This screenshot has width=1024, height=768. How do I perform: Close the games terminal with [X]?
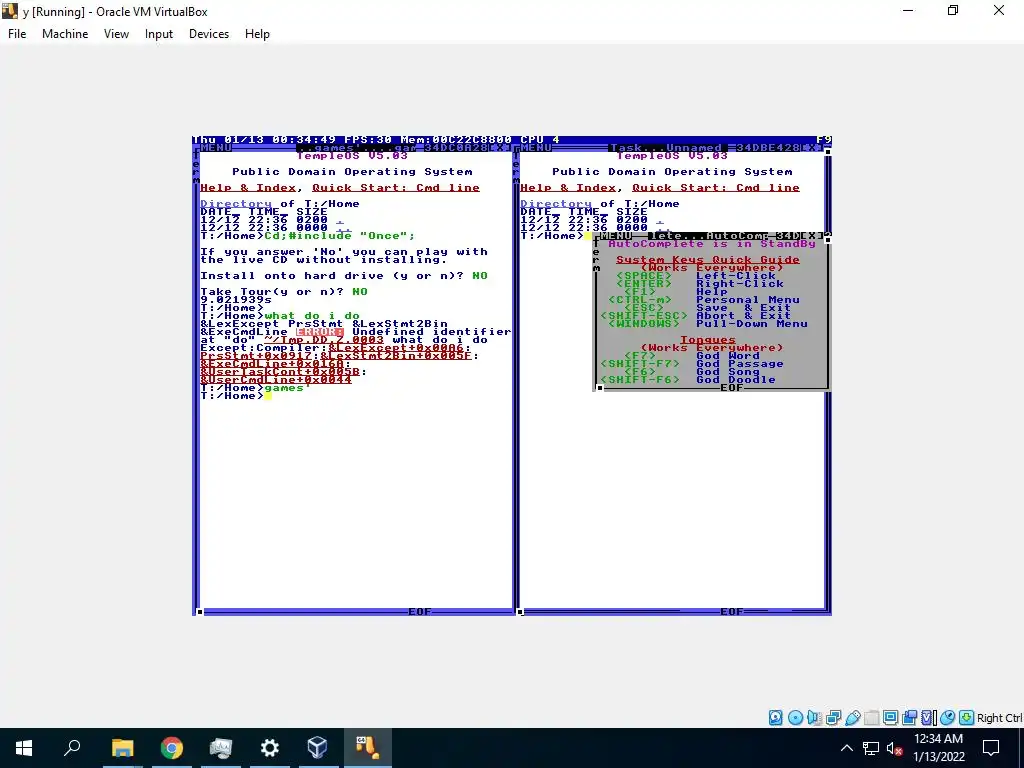click(x=500, y=148)
